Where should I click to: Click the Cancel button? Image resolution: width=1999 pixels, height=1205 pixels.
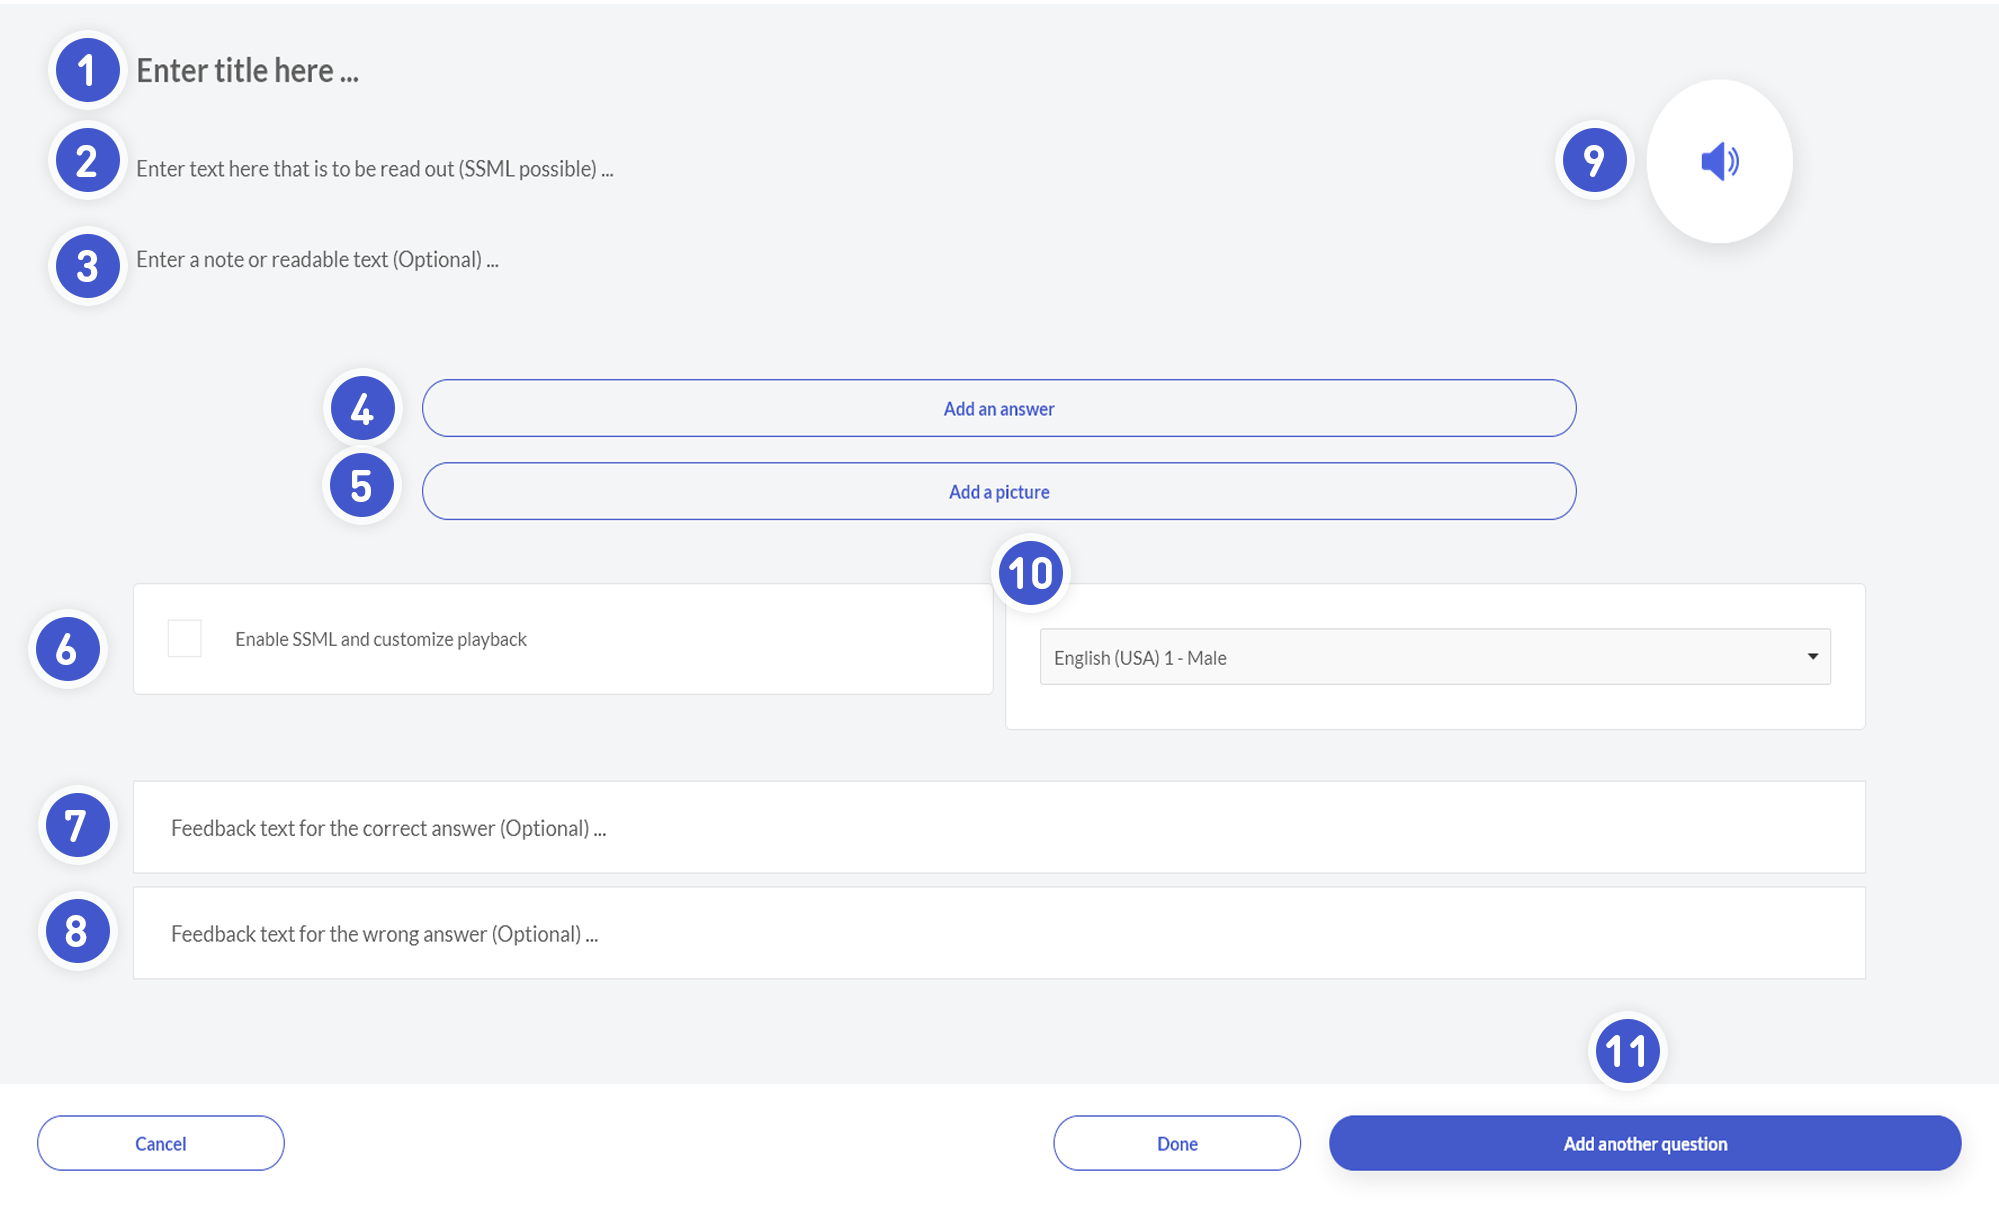coord(161,1143)
